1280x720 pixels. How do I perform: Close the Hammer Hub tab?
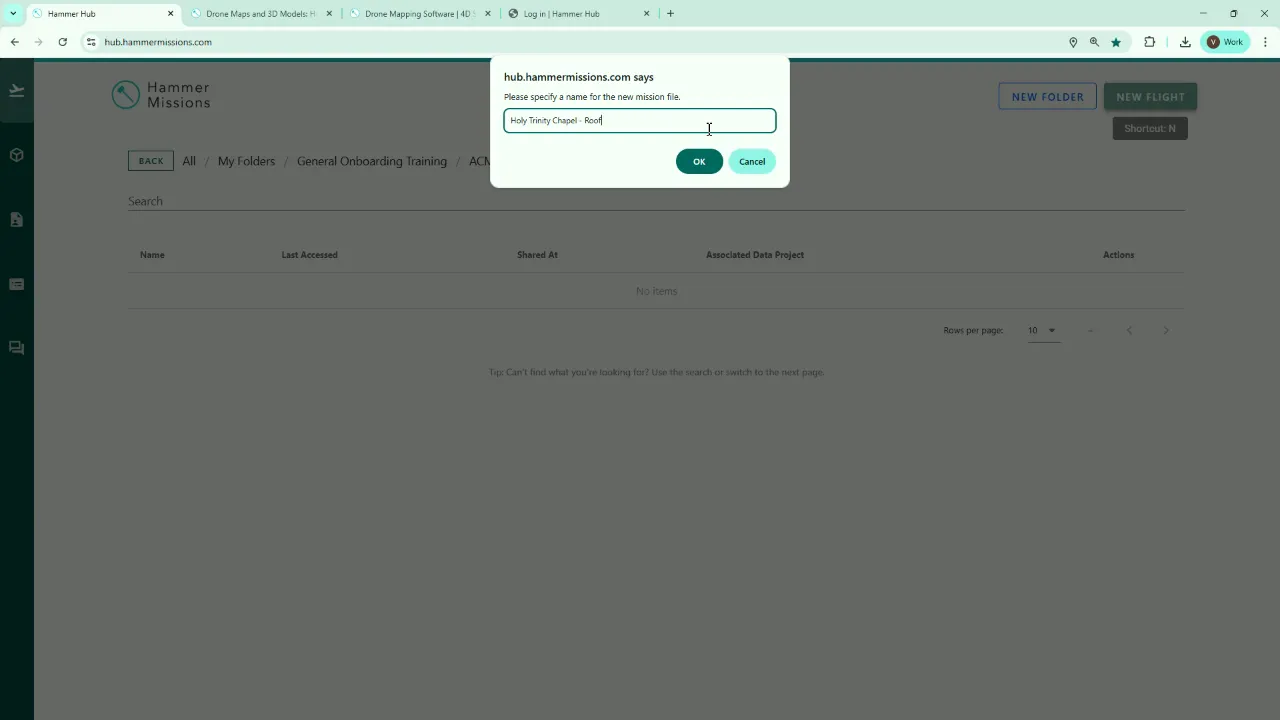click(170, 14)
